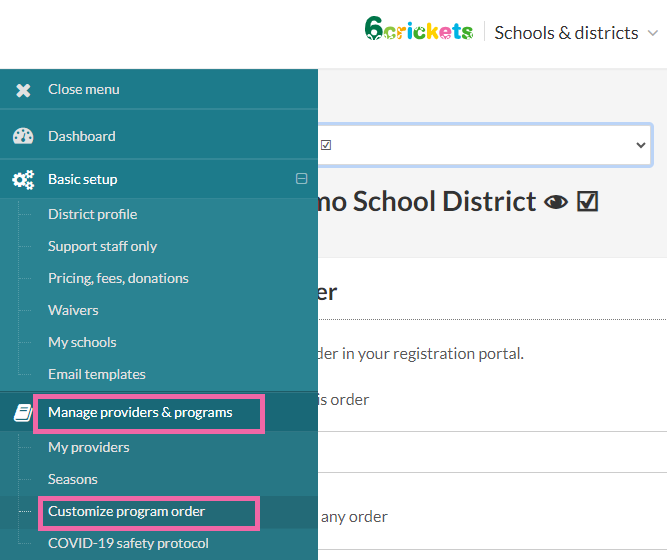Go to Pricing, fees, donations
The image size is (667, 560).
(118, 278)
